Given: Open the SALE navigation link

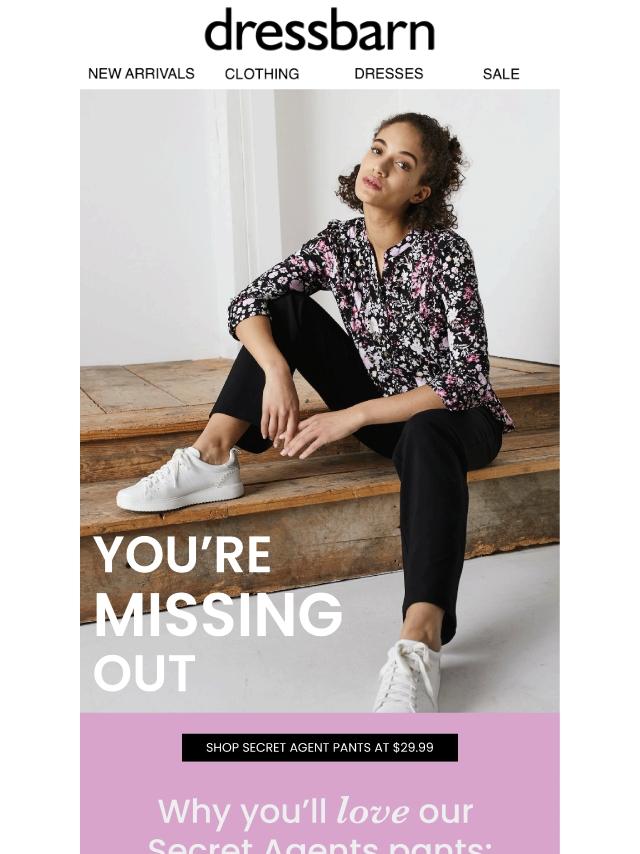Looking at the screenshot, I should [501, 74].
